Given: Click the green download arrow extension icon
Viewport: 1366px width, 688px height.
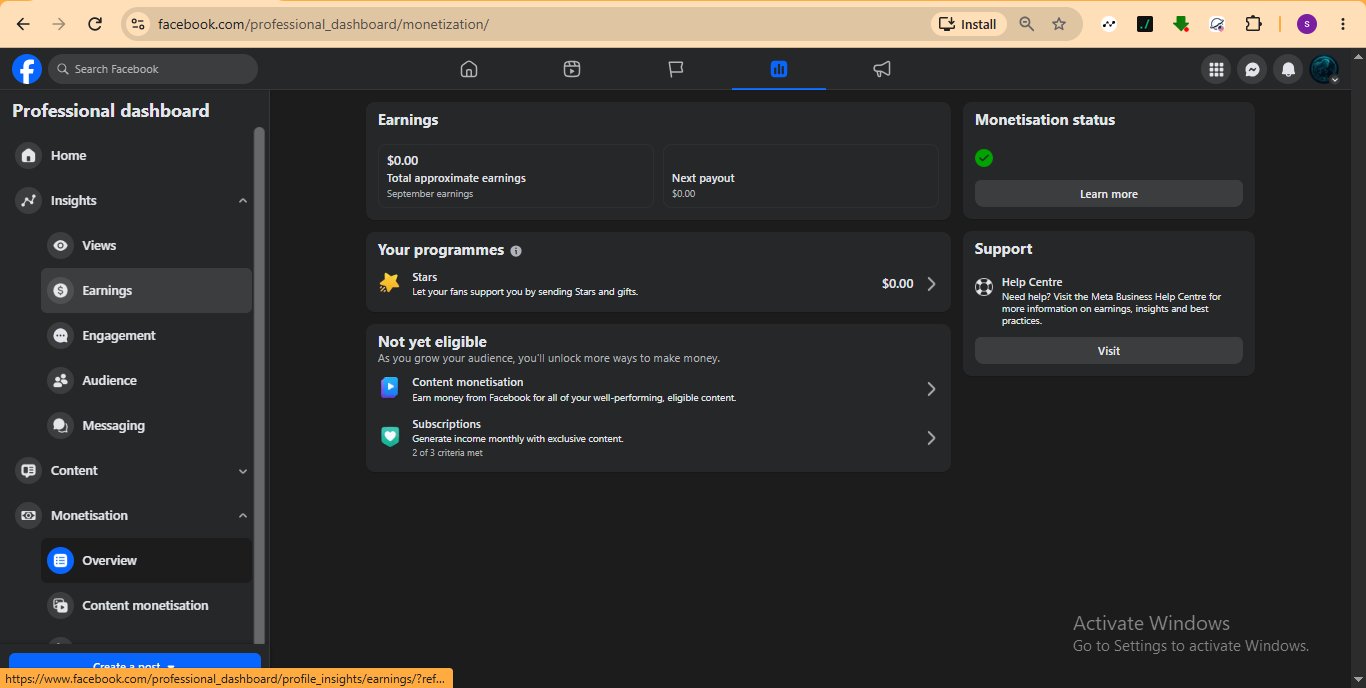Looking at the screenshot, I should (x=1181, y=24).
